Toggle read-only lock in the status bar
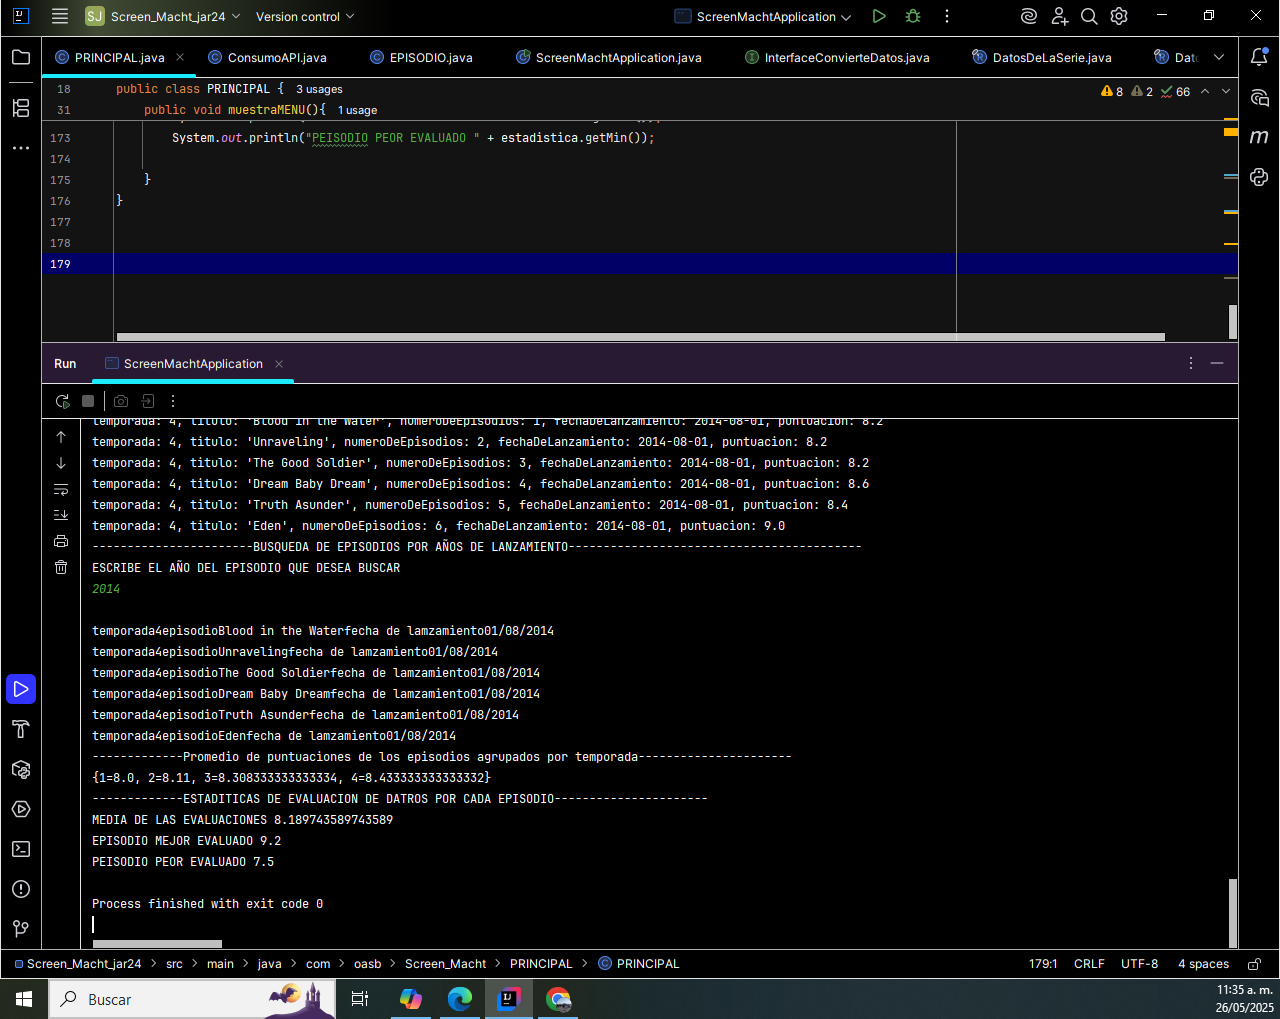The height and width of the screenshot is (1019, 1280). pos(1254,964)
